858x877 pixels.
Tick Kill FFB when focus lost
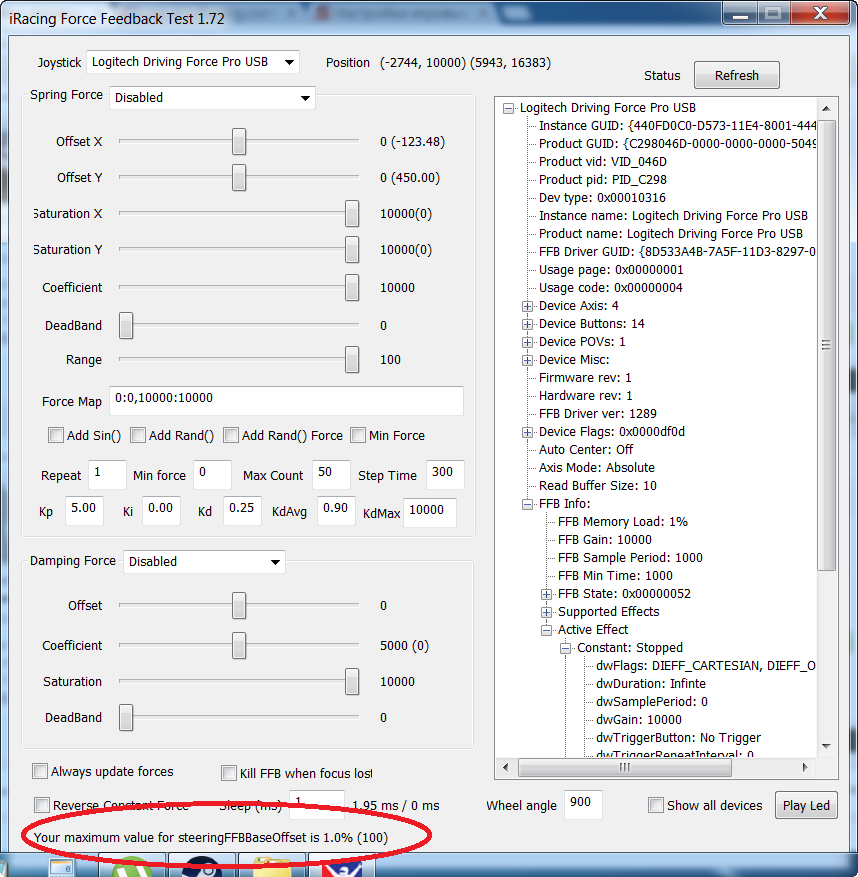(229, 773)
